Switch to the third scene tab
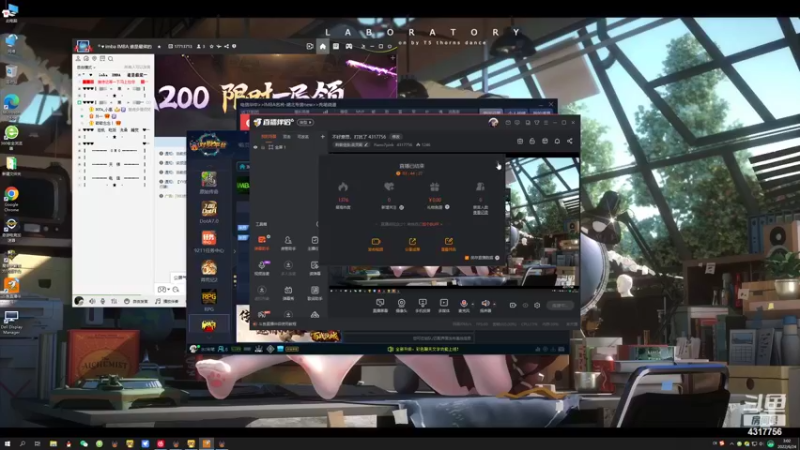 pyautogui.click(x=303, y=137)
